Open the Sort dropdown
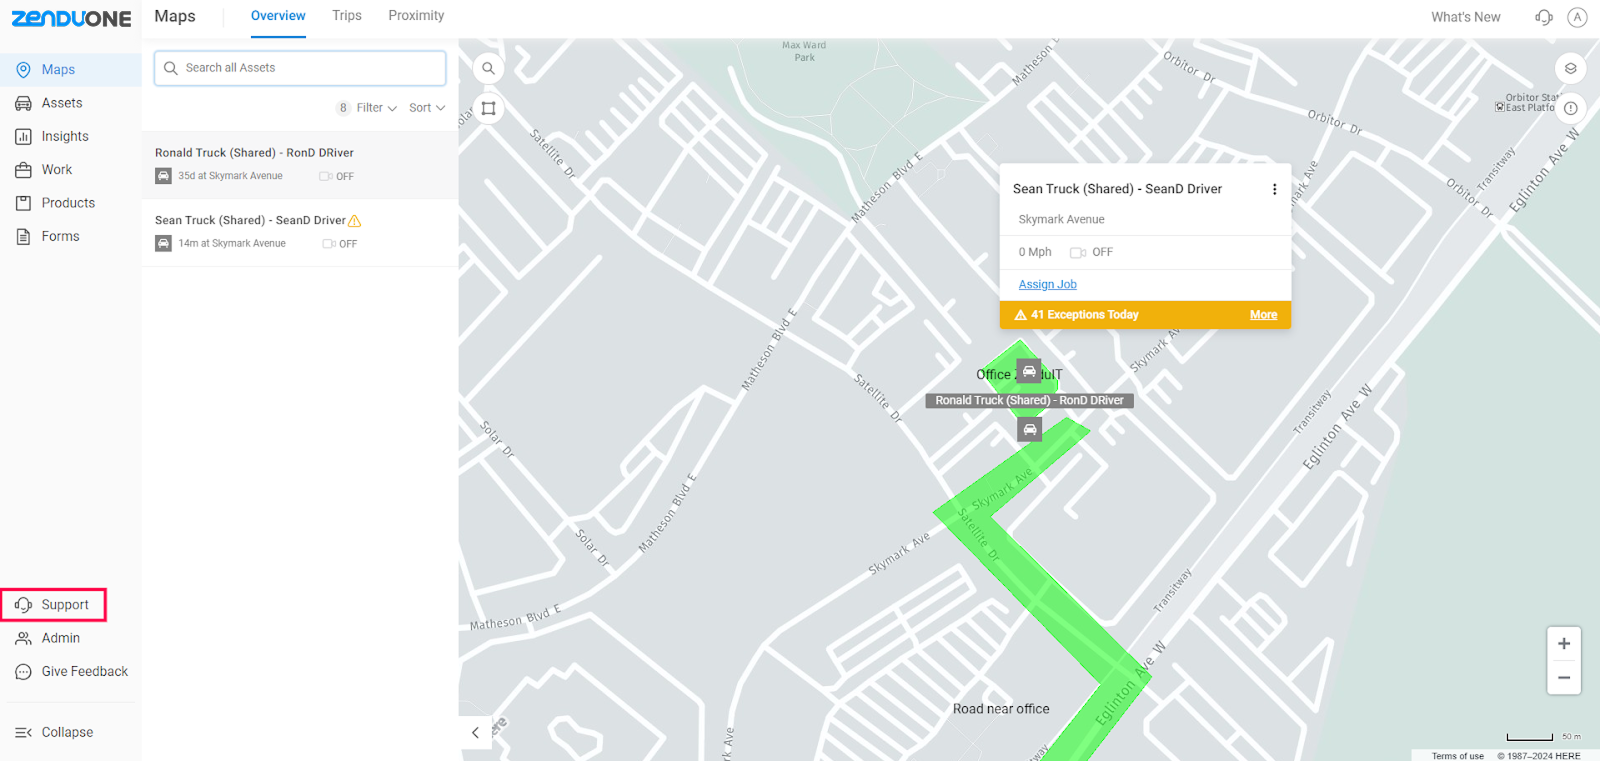The image size is (1600, 761). coord(427,108)
